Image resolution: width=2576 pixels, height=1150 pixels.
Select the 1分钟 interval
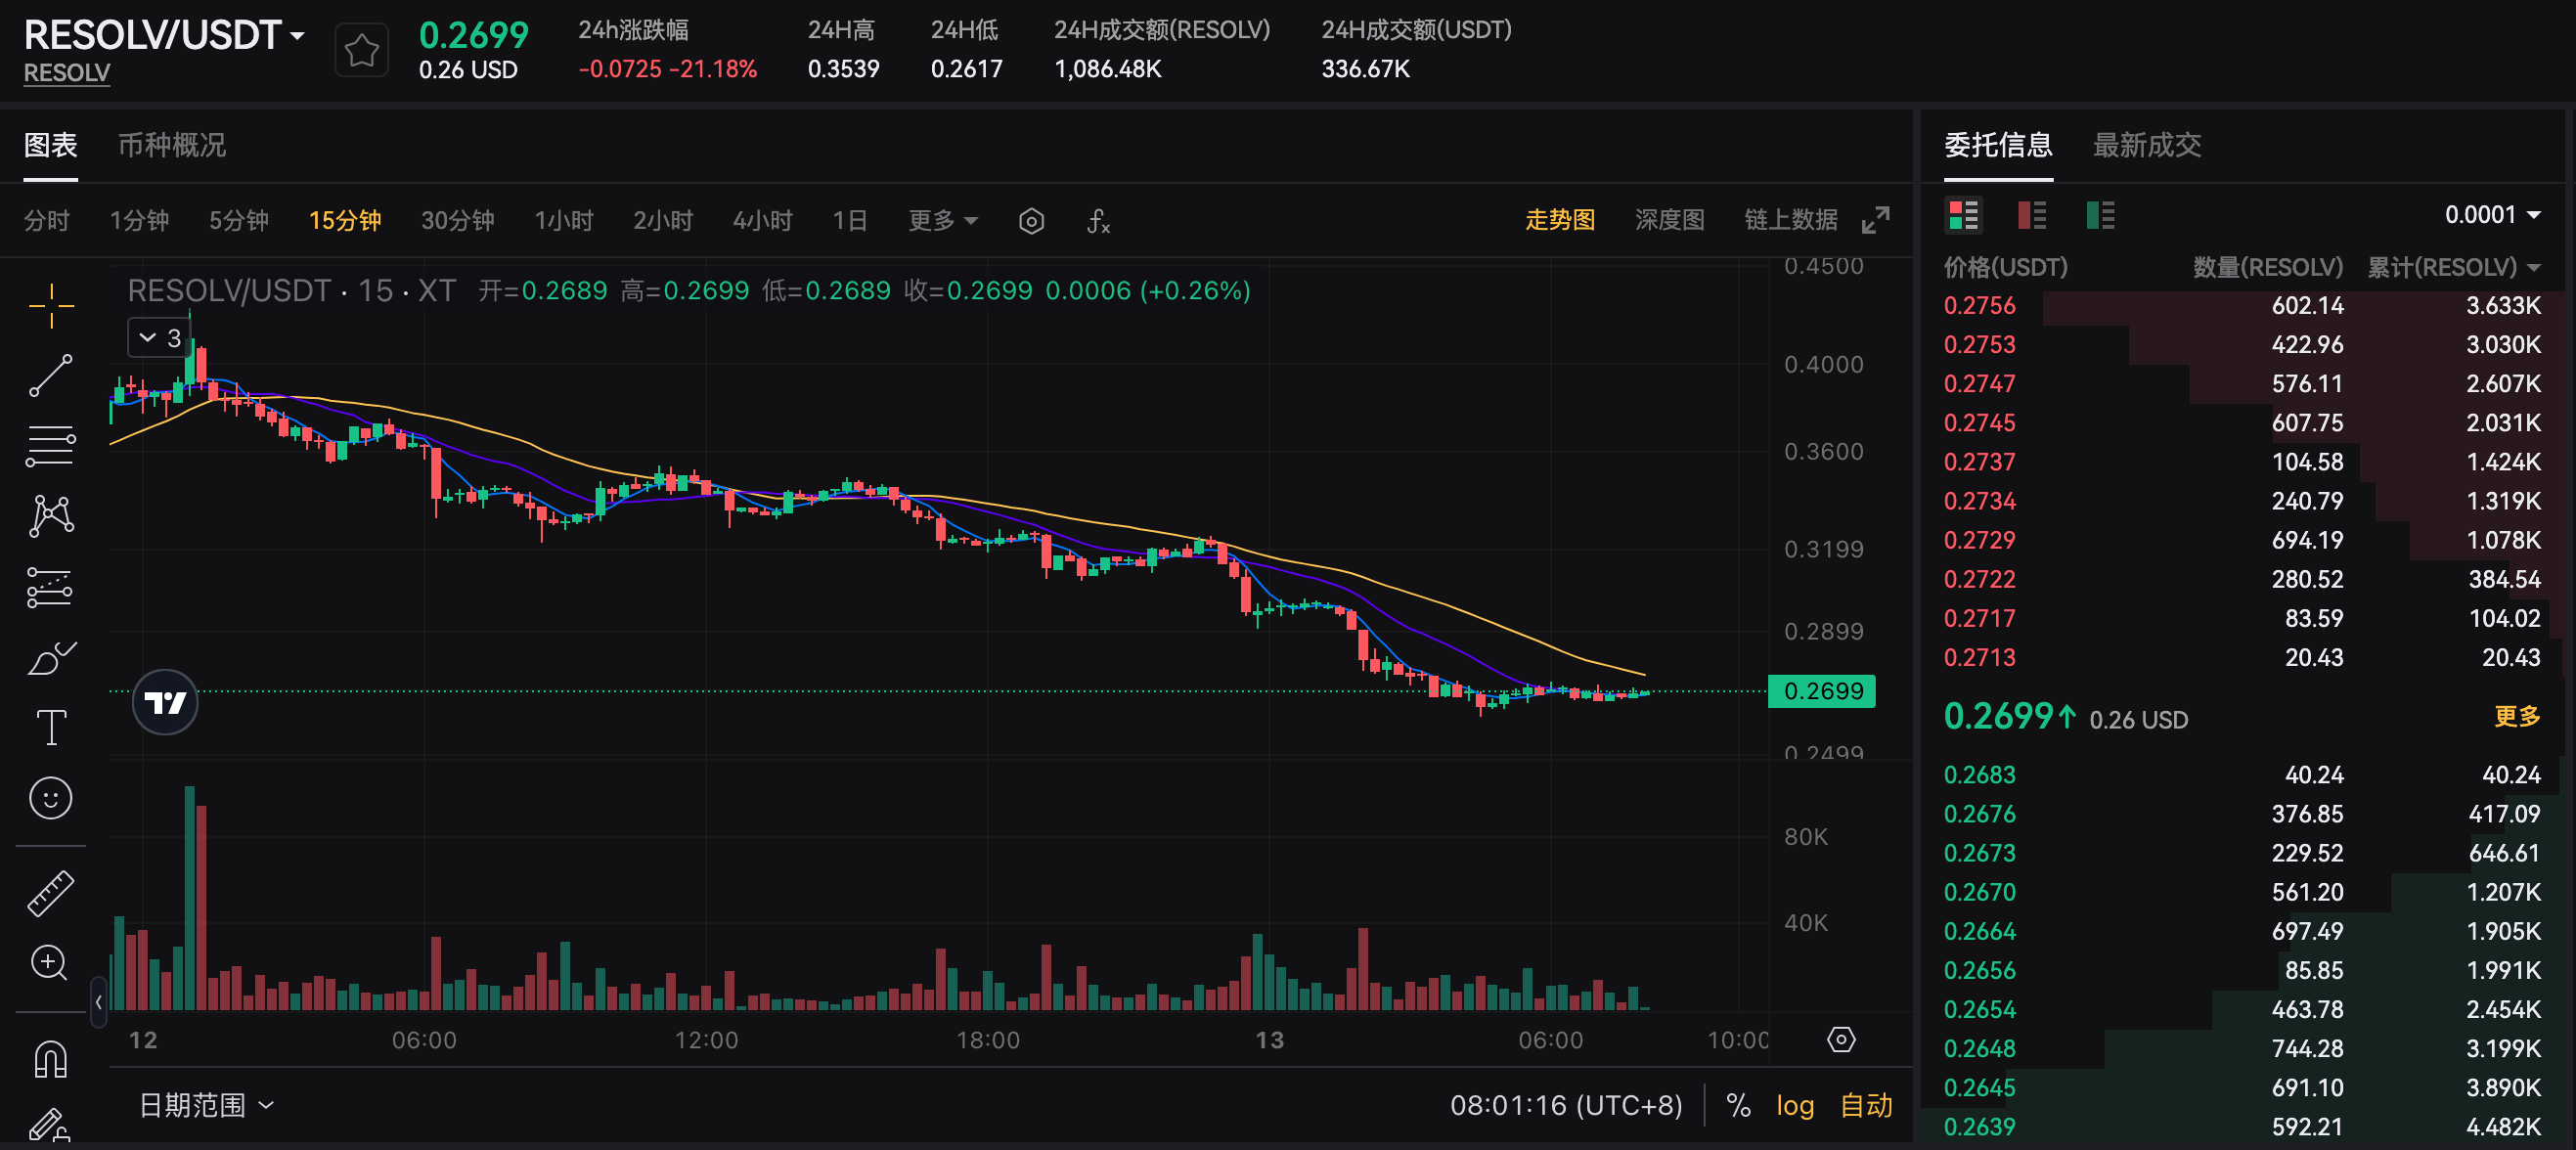[x=139, y=220]
